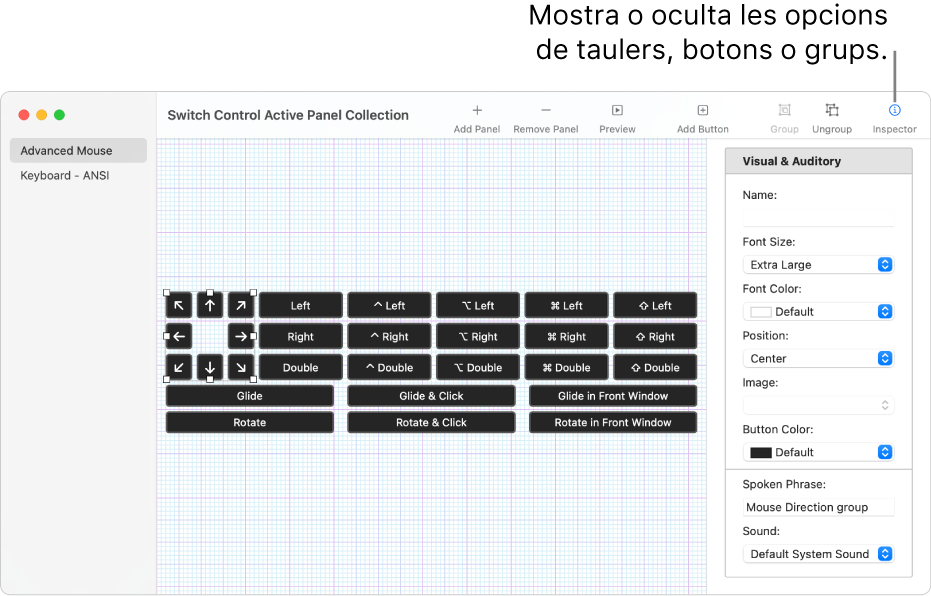931x596 pixels.
Task: Click the black Button Color swatch
Action: 761,453
